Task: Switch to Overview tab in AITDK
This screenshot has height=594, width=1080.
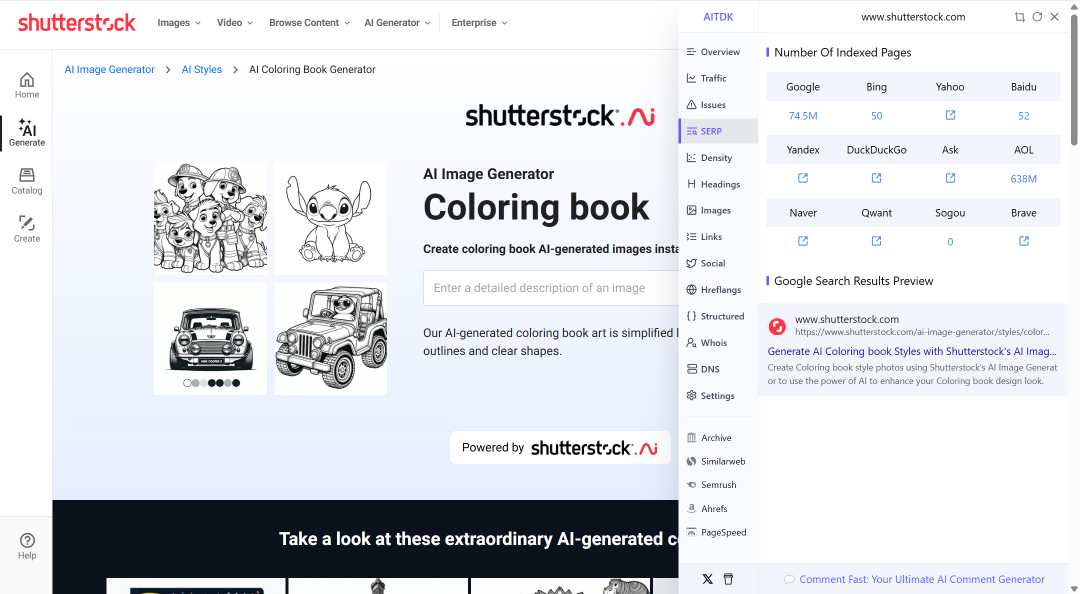Action: pyautogui.click(x=718, y=52)
